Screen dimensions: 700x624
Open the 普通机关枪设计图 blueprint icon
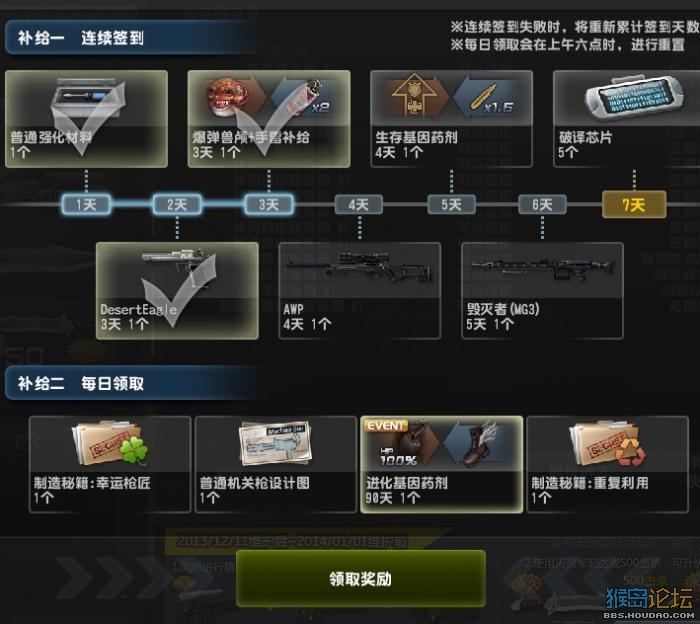tap(275, 444)
